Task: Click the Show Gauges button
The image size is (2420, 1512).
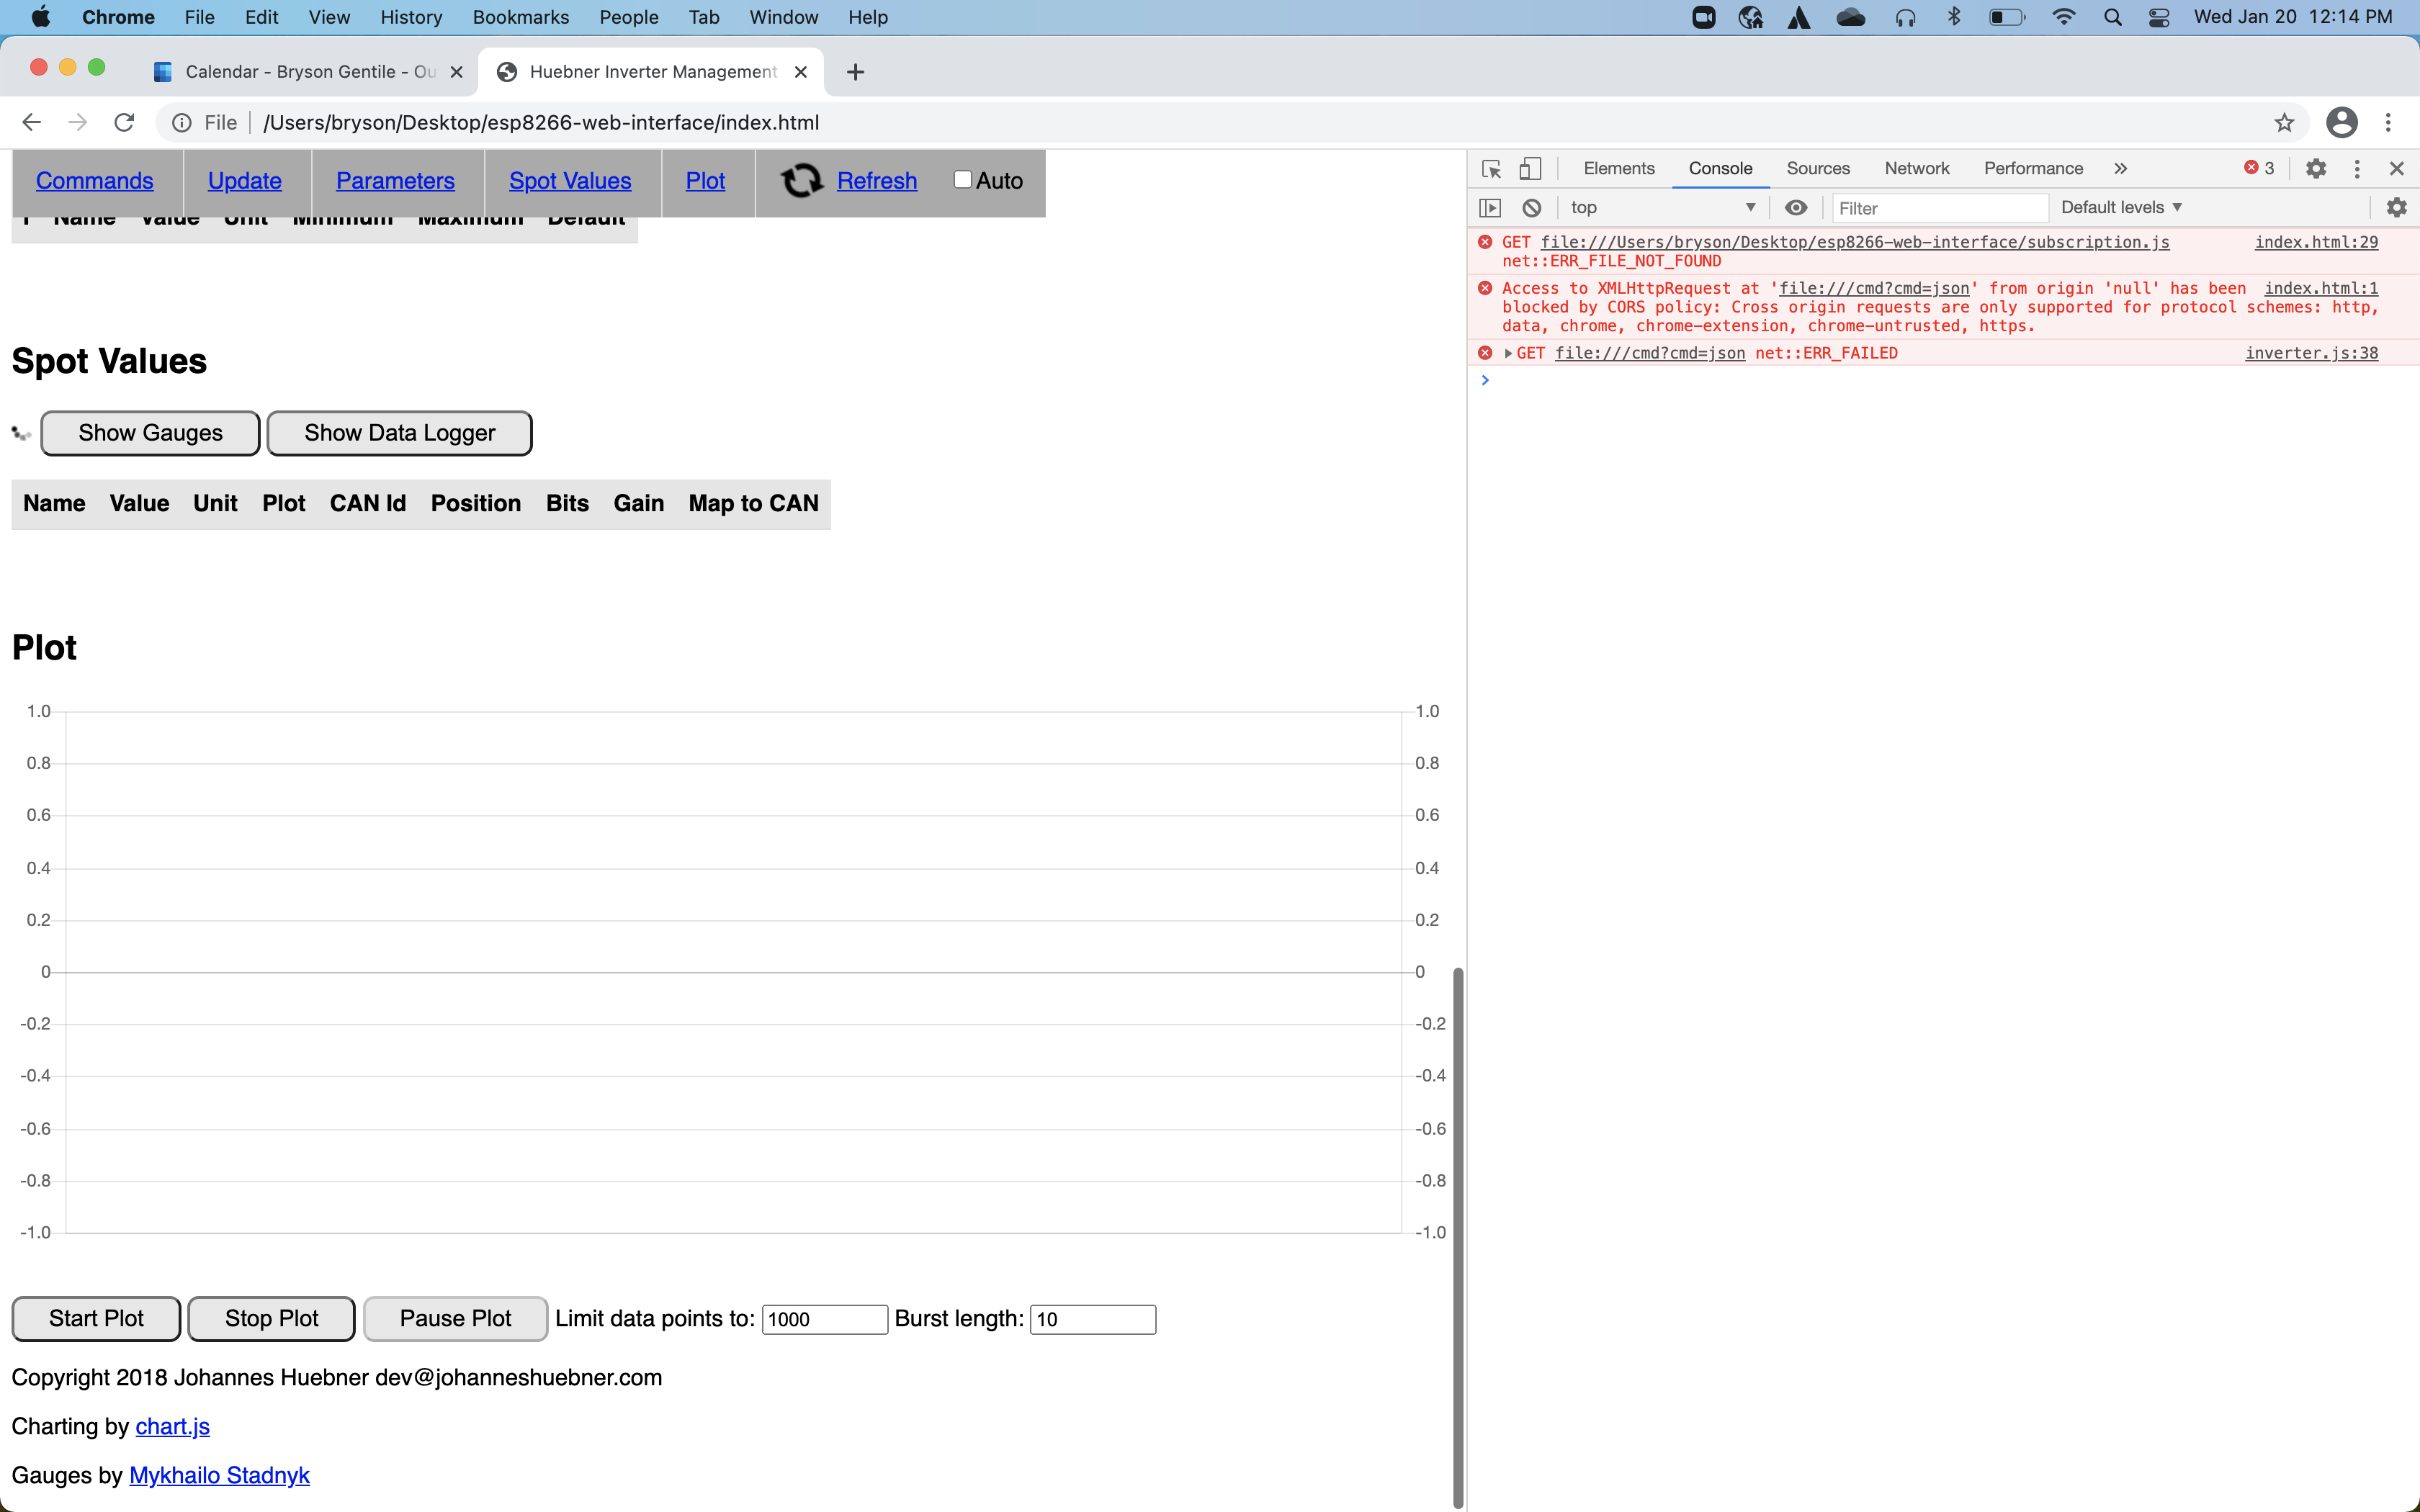Action: point(150,433)
